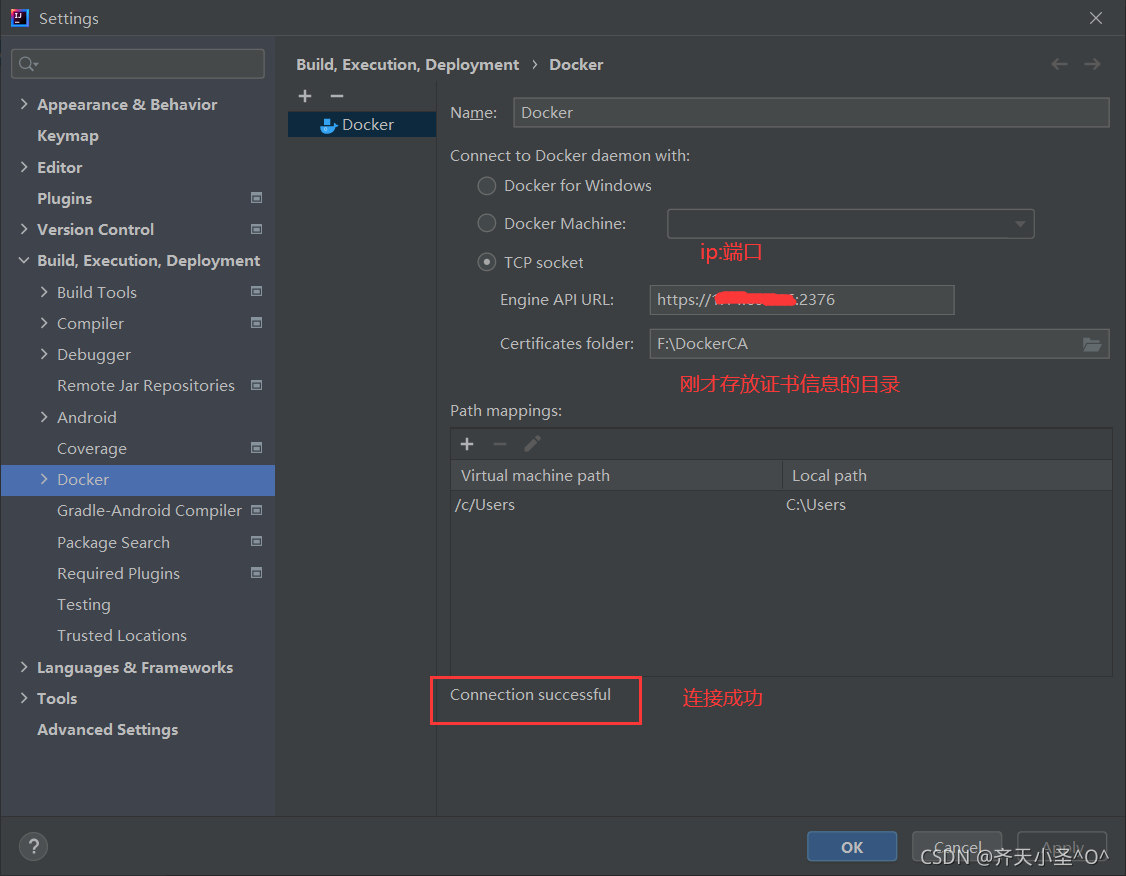Click the remove Docker configuration minus icon
The image size is (1126, 876).
coord(337,96)
